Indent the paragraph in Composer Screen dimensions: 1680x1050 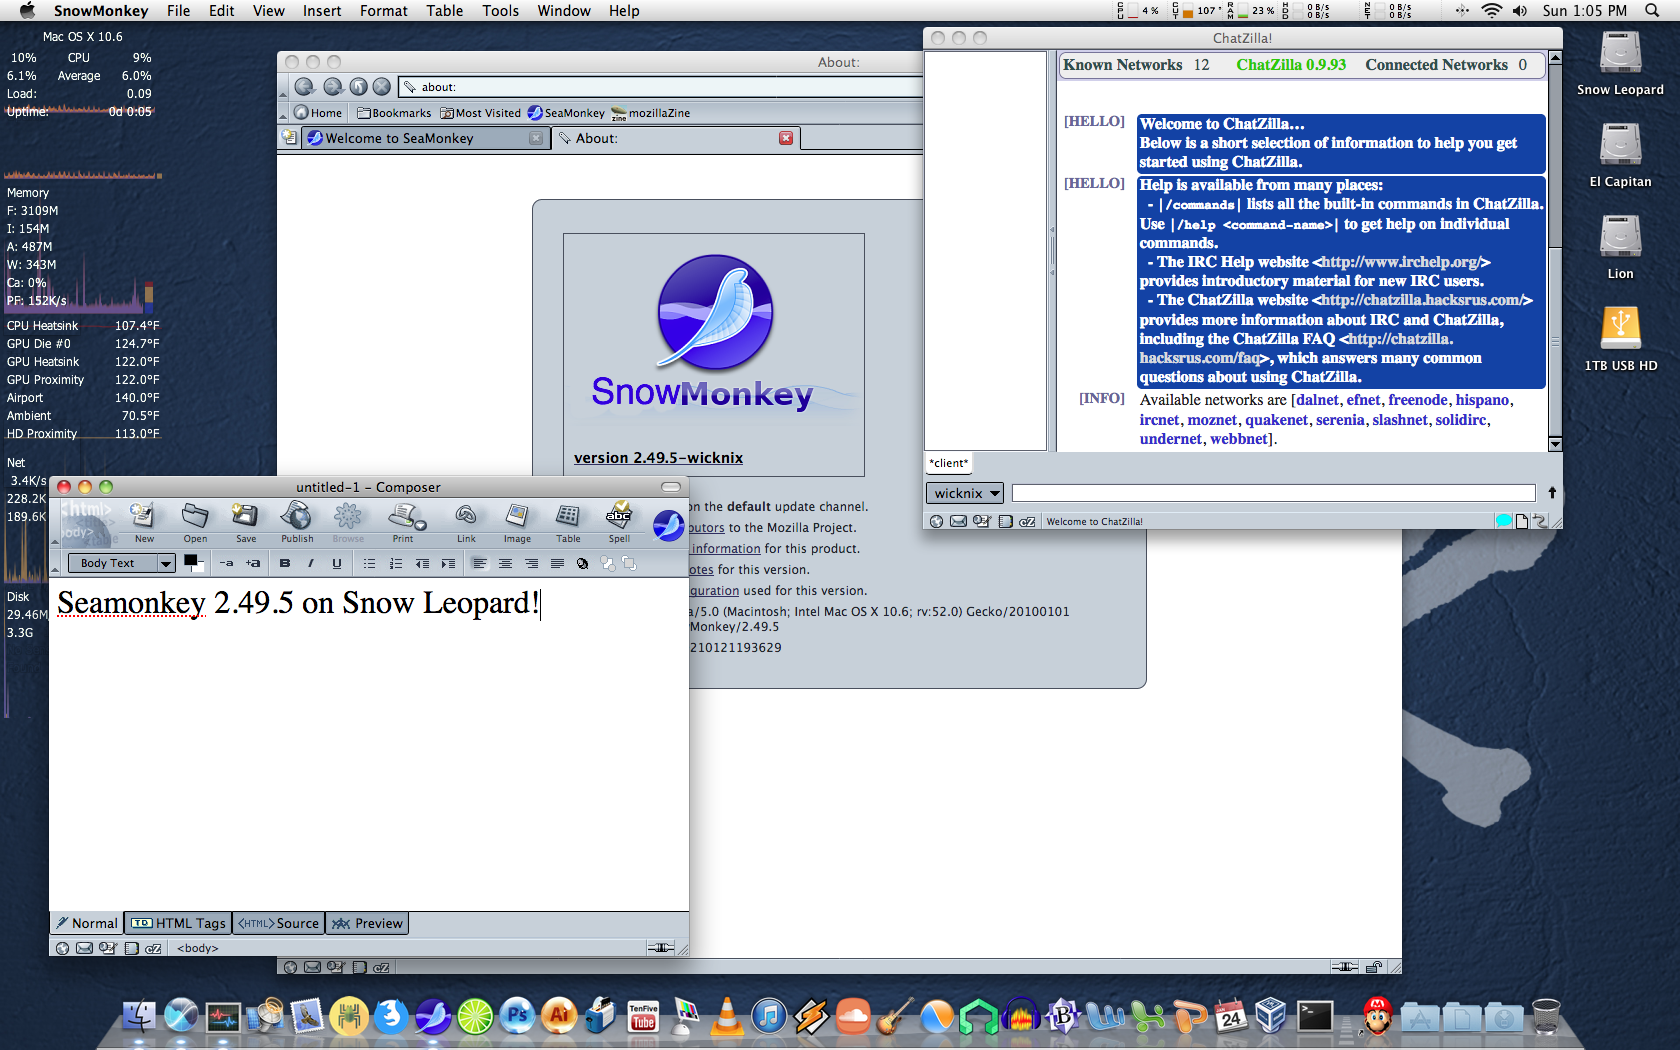pos(448,563)
